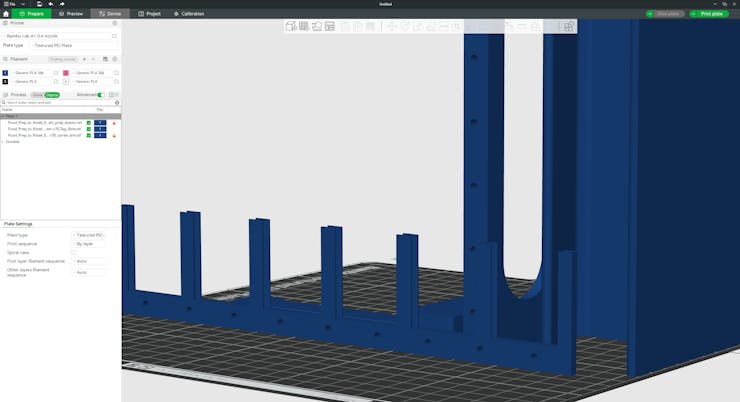Viewport: 740px width, 402px height.
Task: Edit filament 1 preset icon
Action: [x=56, y=73]
